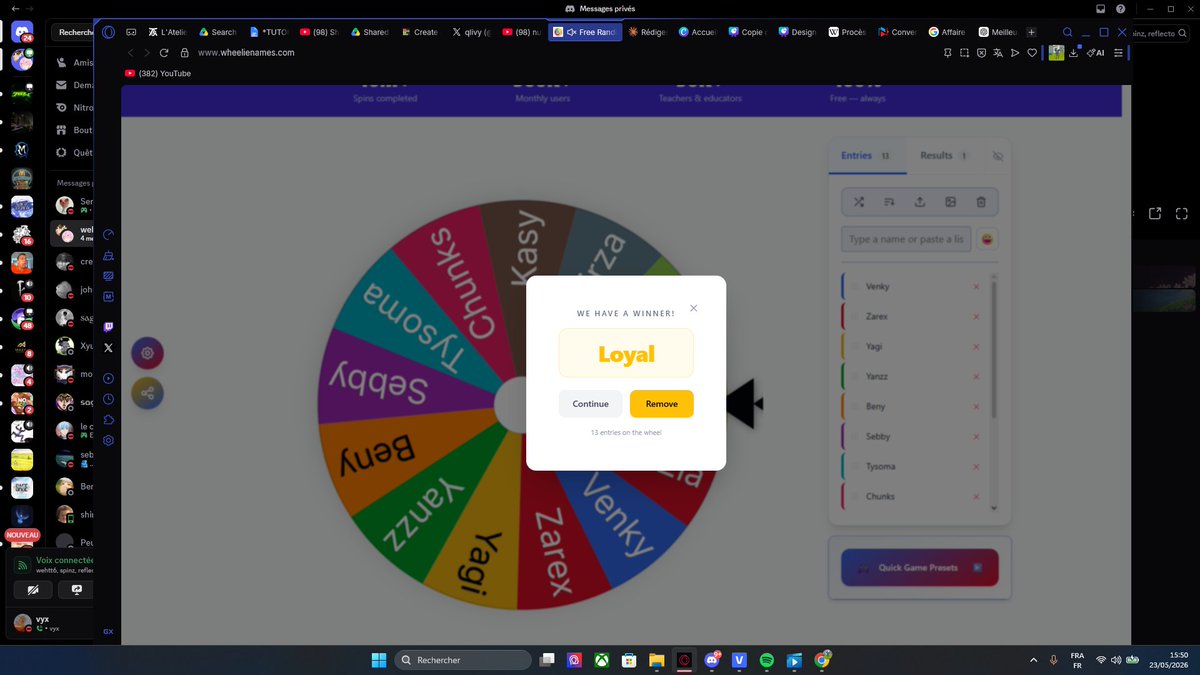Viewport: 1200px width, 675px height.
Task: Close the winner popup with the X
Action: pyautogui.click(x=694, y=308)
